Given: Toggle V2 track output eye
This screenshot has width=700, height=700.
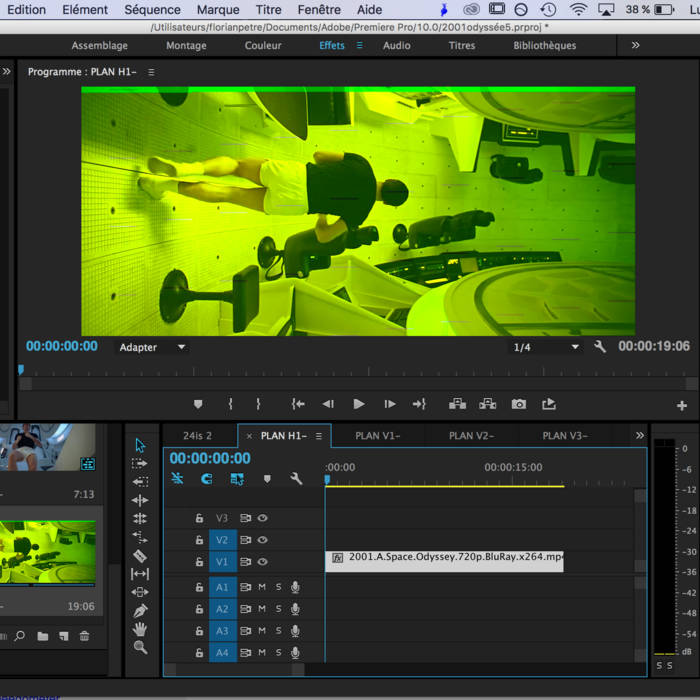Looking at the screenshot, I should (262, 540).
